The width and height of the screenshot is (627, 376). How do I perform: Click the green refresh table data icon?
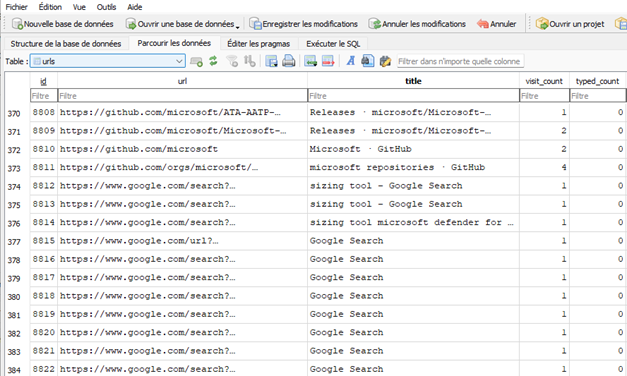click(x=213, y=61)
